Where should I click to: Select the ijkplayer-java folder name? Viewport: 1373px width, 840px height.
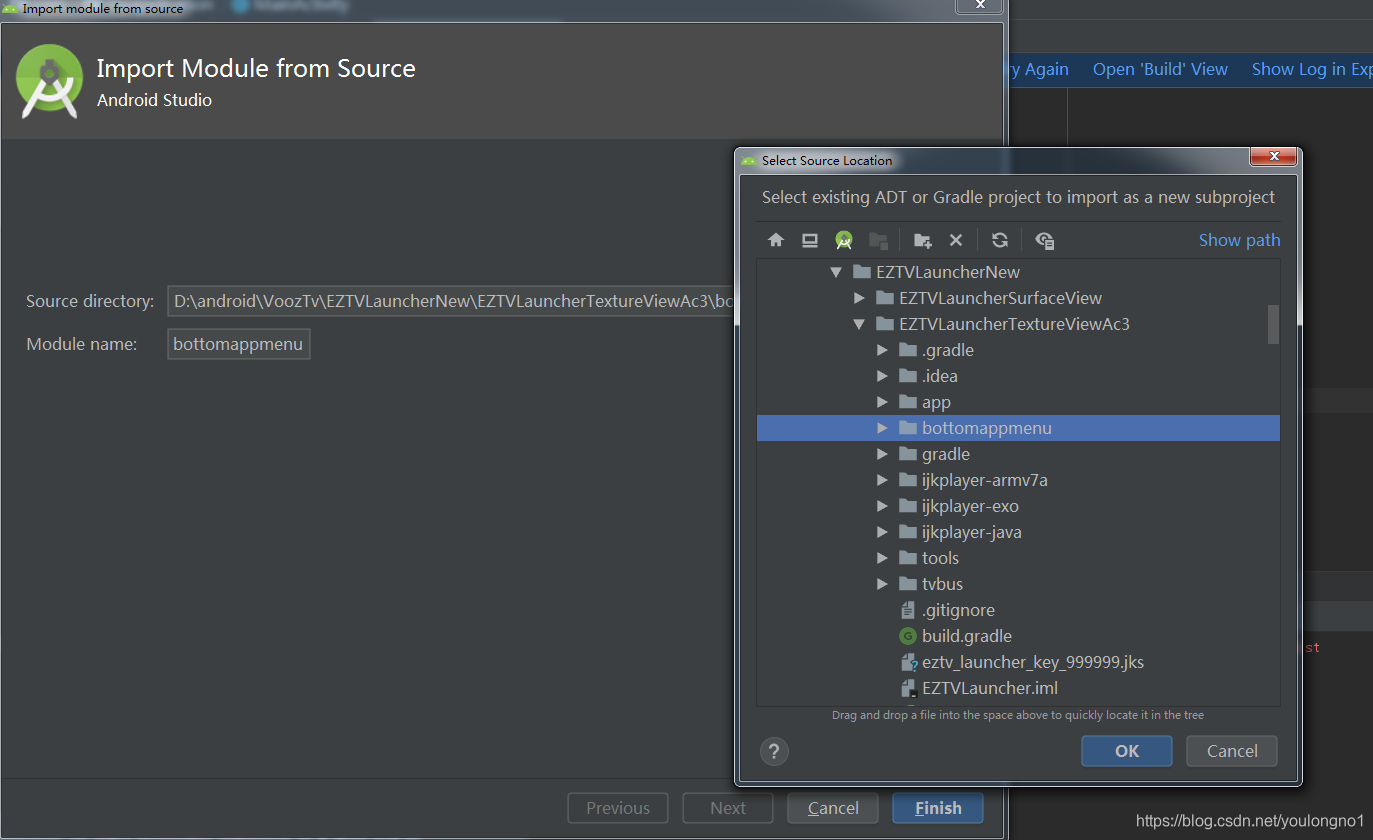(x=972, y=532)
